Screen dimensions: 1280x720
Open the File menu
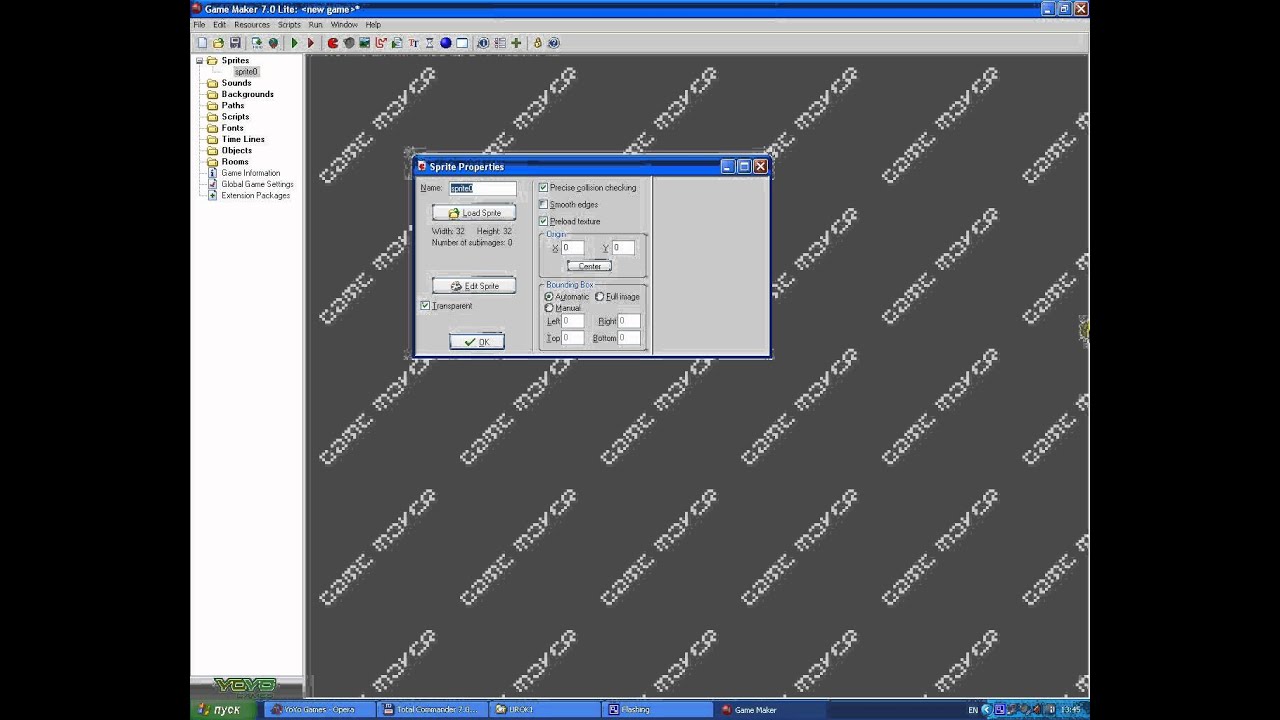199,24
